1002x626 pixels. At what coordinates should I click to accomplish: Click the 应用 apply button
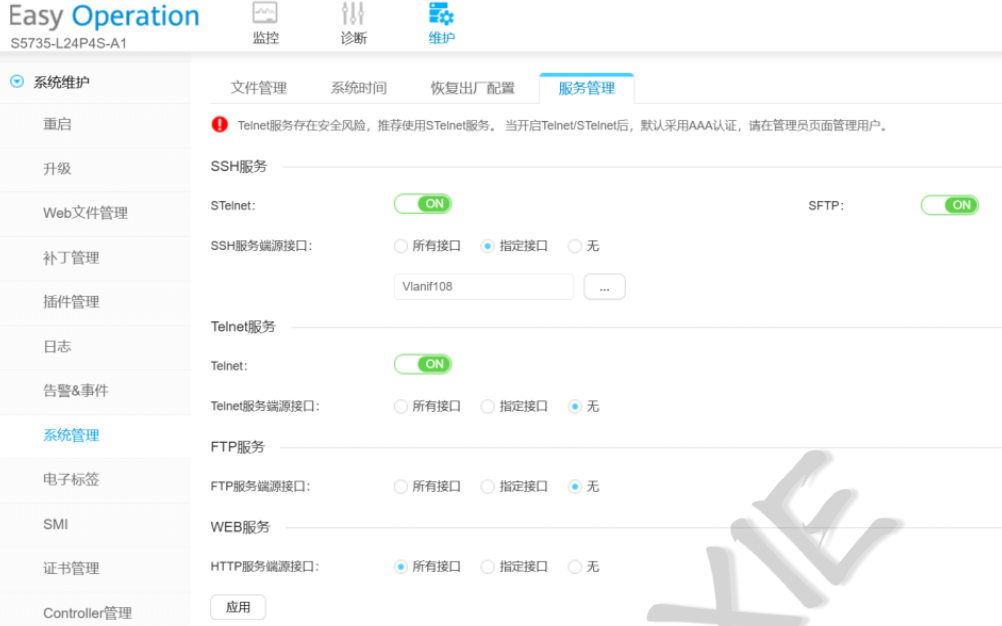click(238, 607)
